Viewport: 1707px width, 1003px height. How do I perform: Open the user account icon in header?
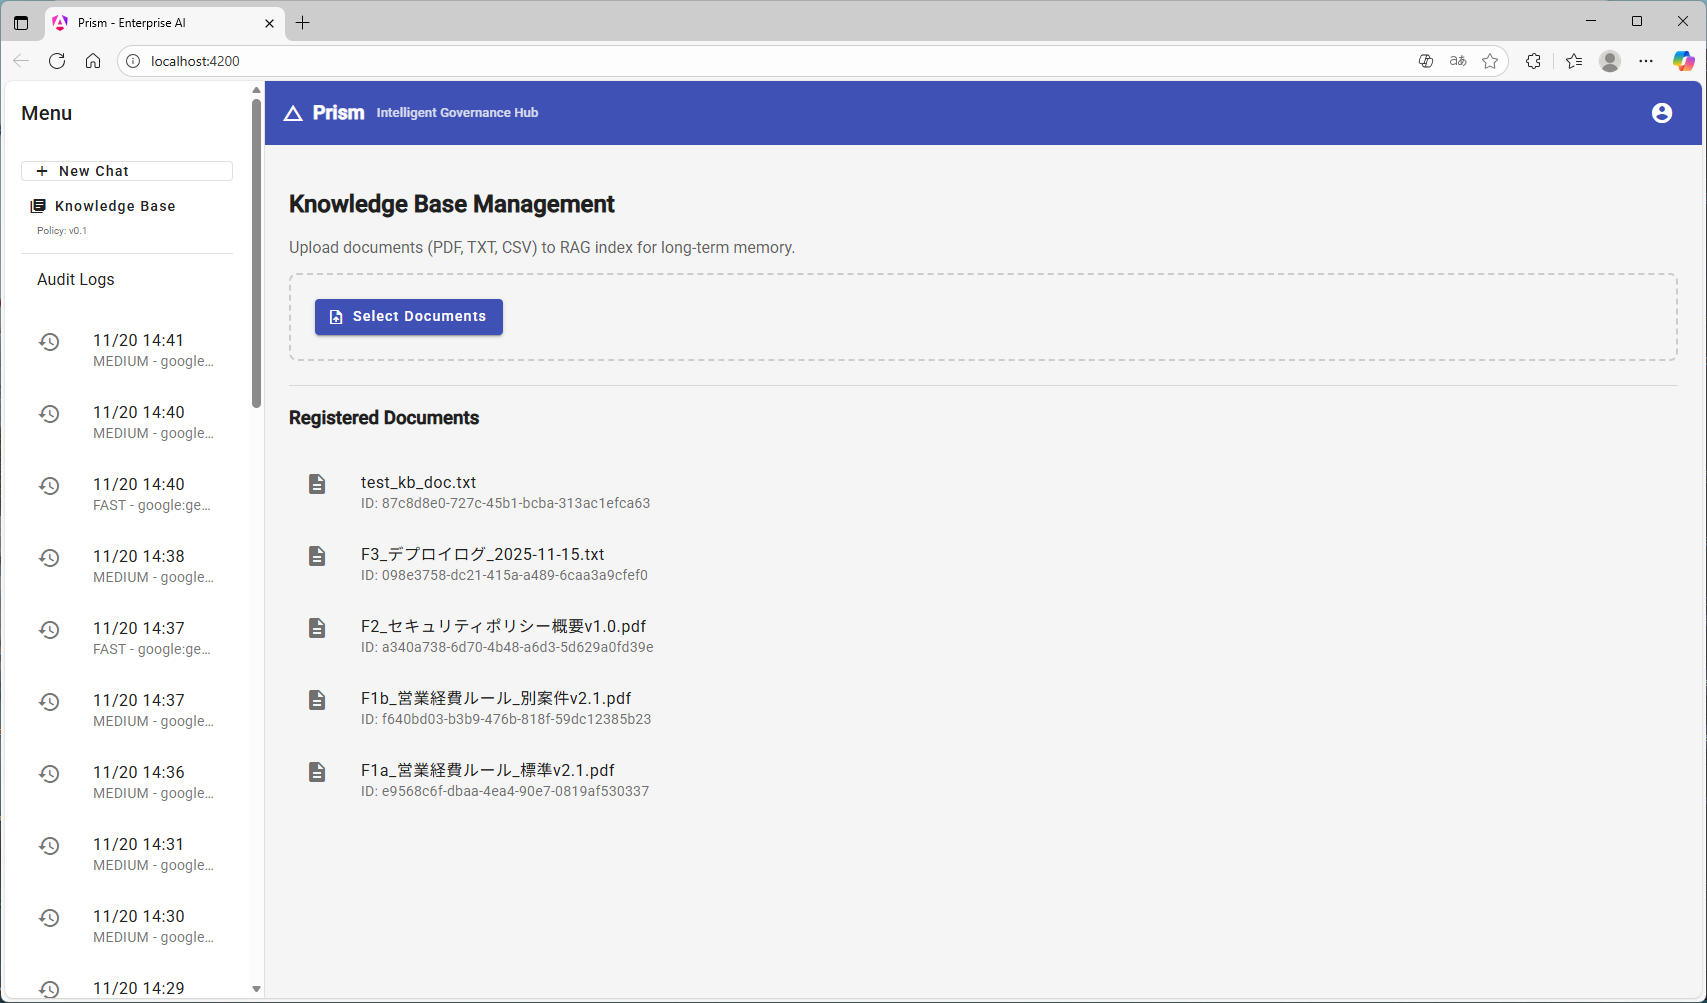pyautogui.click(x=1662, y=113)
